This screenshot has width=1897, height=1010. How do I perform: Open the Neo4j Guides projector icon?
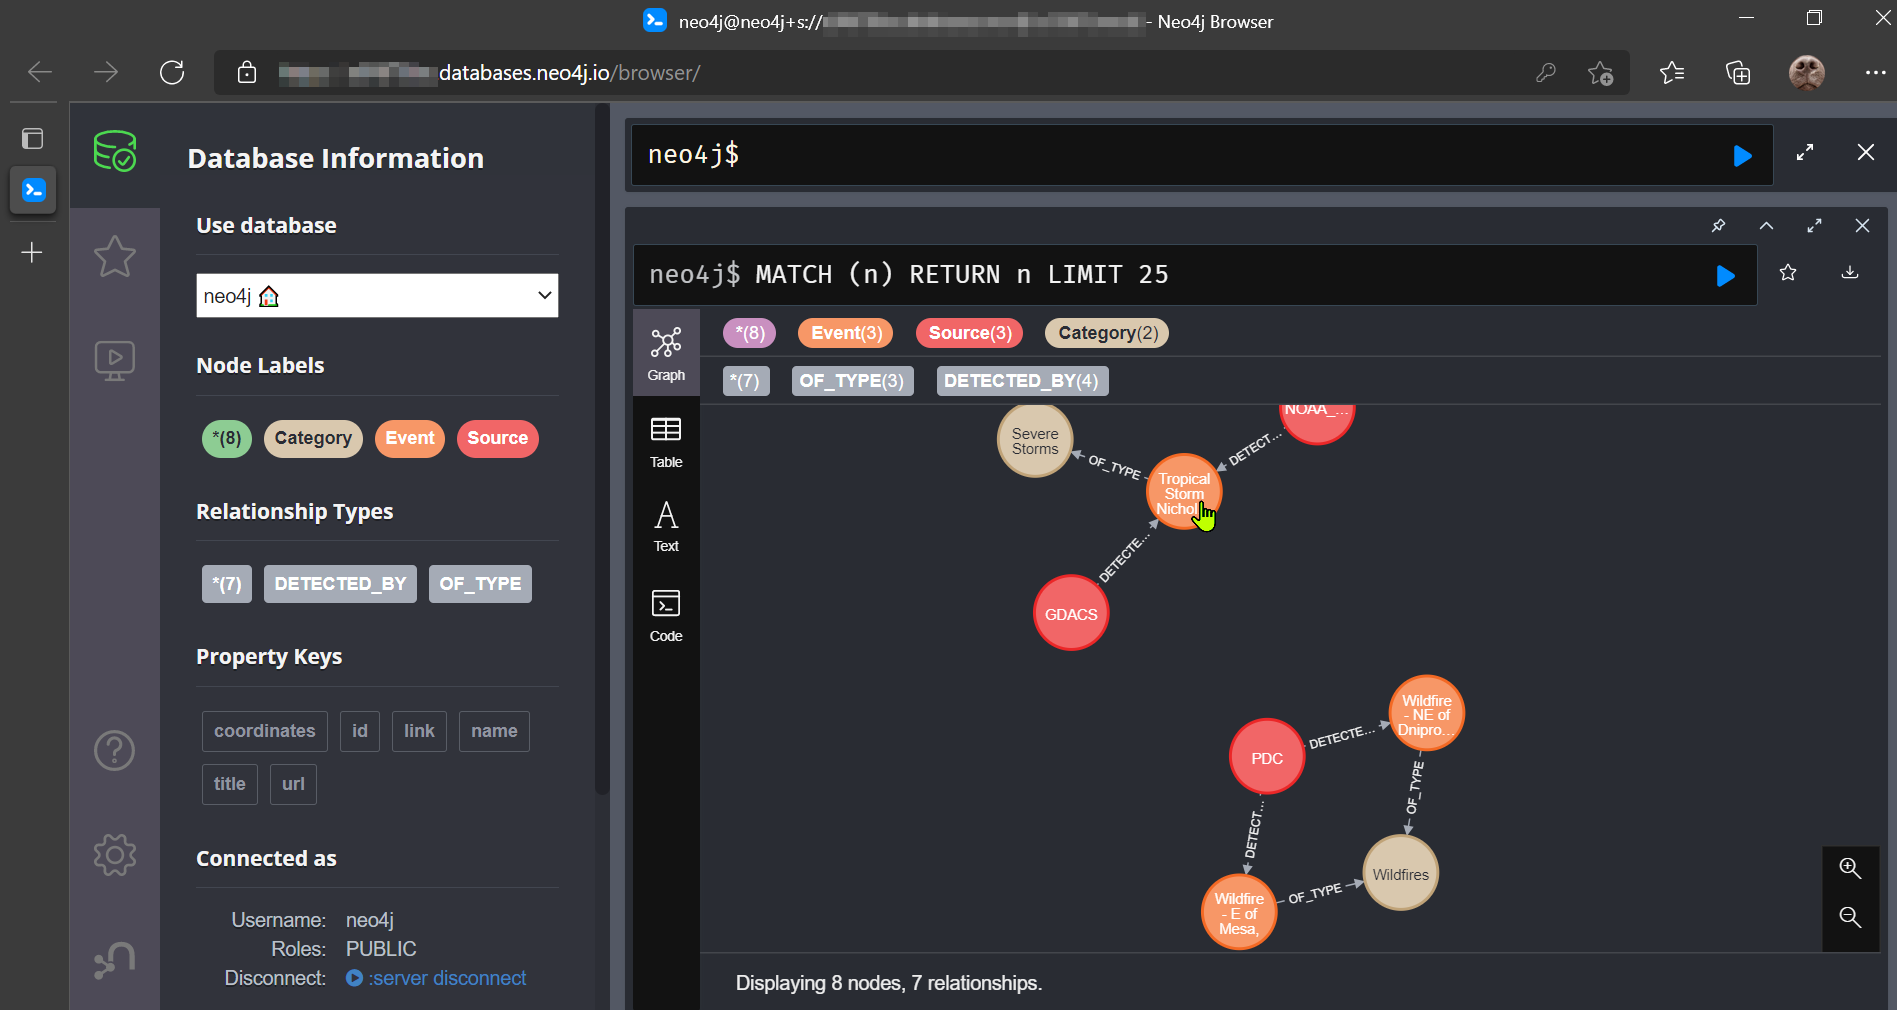tap(114, 360)
